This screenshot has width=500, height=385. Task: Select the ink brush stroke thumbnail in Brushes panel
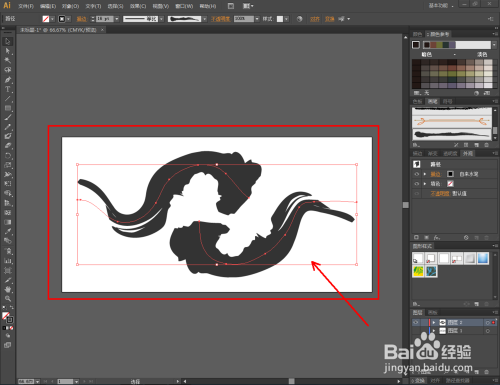[452, 135]
